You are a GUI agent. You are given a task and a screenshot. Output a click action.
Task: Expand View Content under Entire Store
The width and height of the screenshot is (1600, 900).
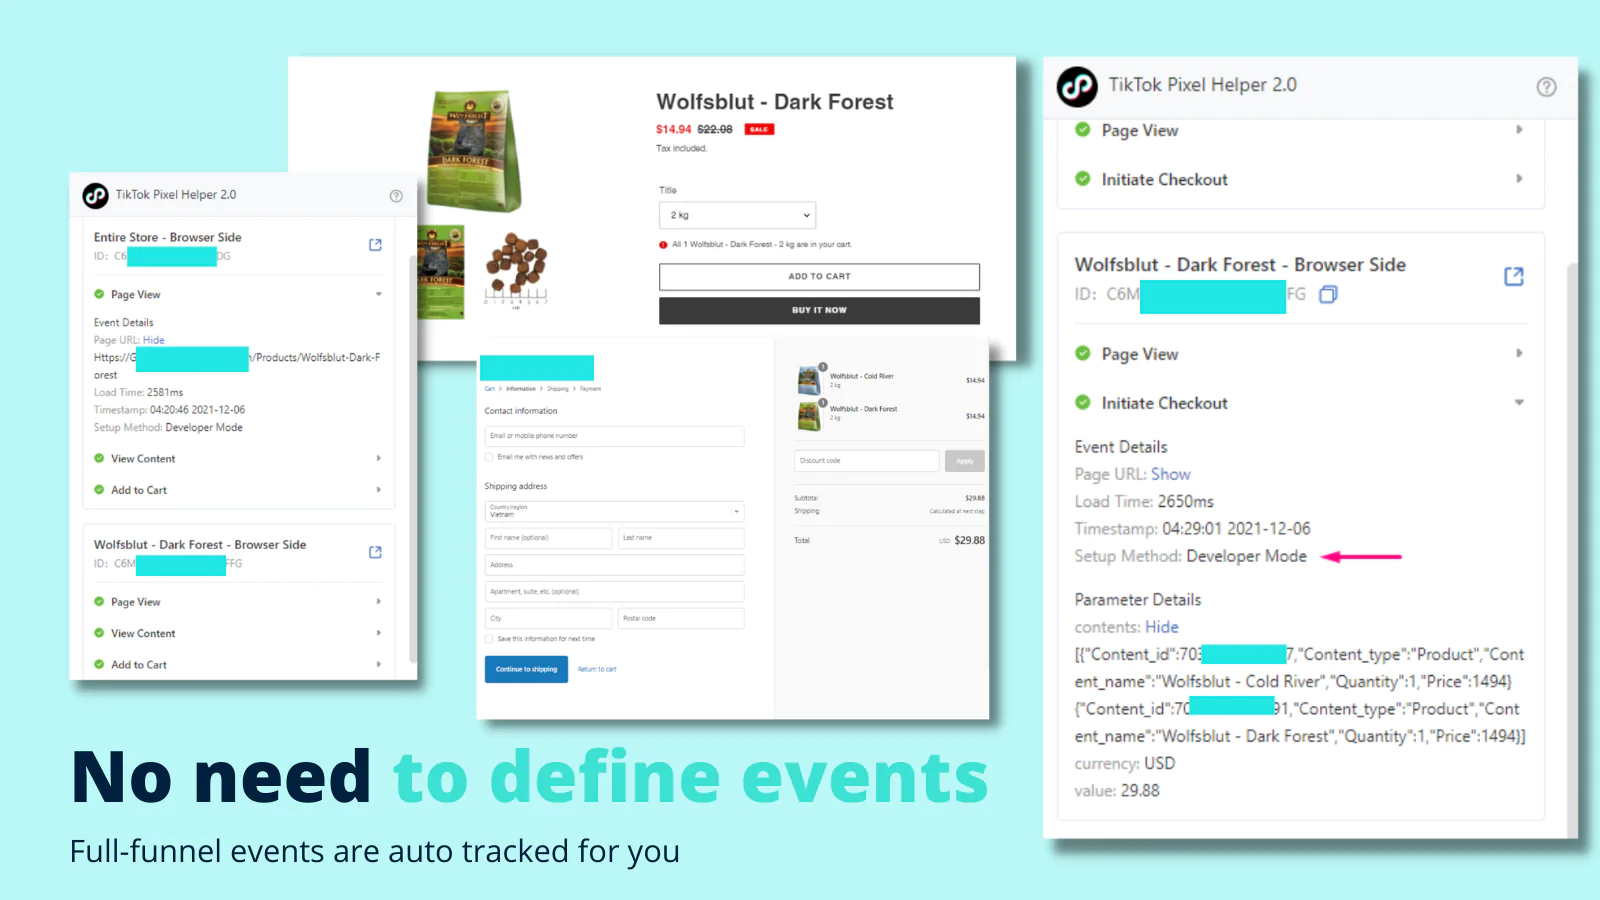pos(379,458)
